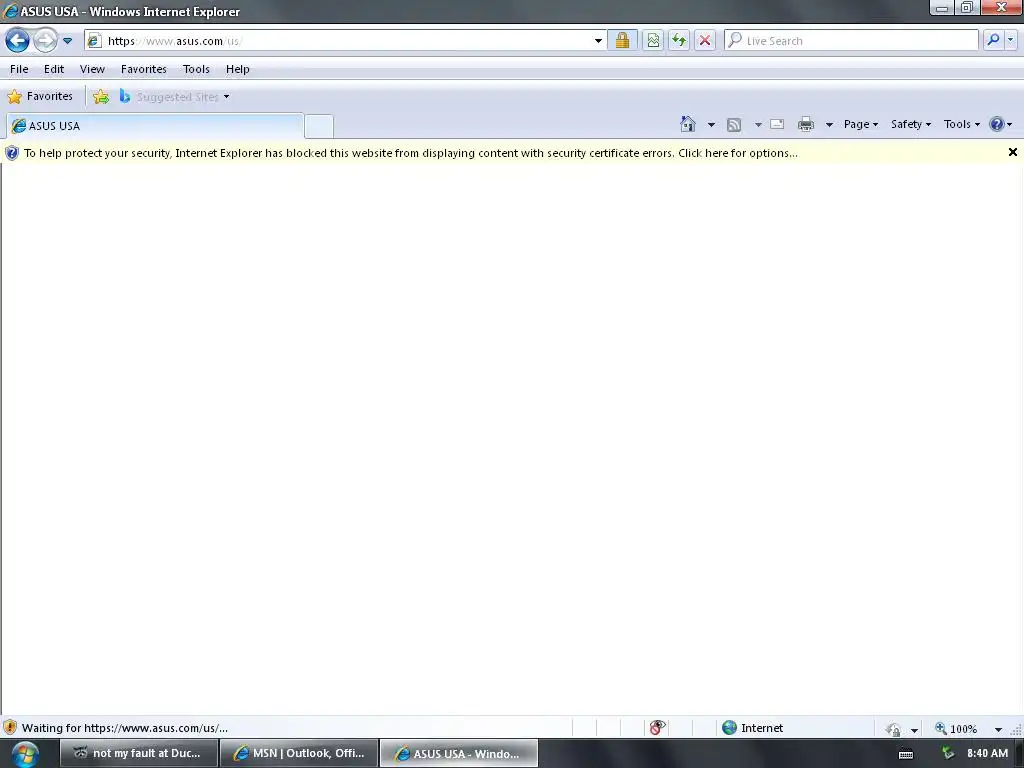
Task: Open the Edit menu
Action: pos(54,69)
